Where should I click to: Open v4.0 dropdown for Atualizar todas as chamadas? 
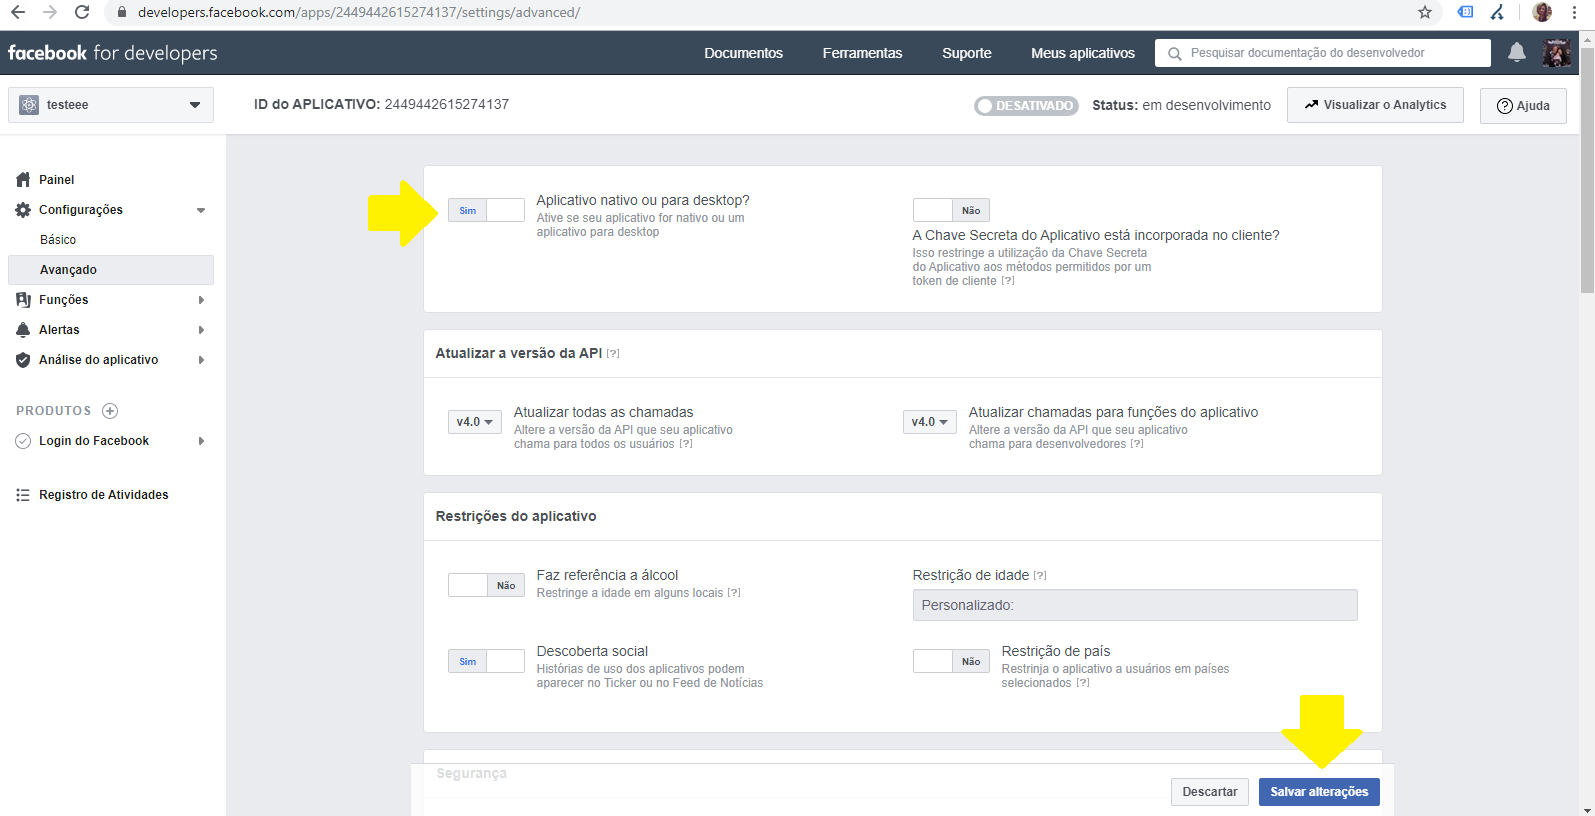475,422
